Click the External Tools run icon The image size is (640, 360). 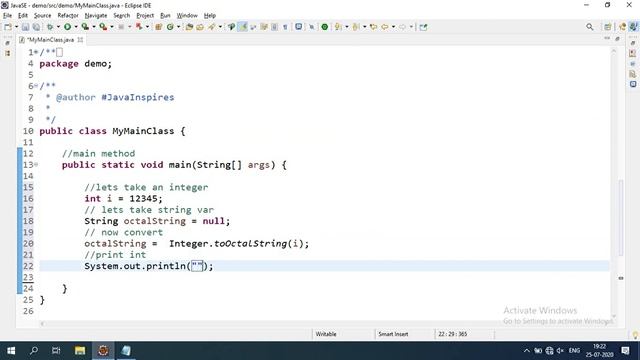(x=103, y=27)
